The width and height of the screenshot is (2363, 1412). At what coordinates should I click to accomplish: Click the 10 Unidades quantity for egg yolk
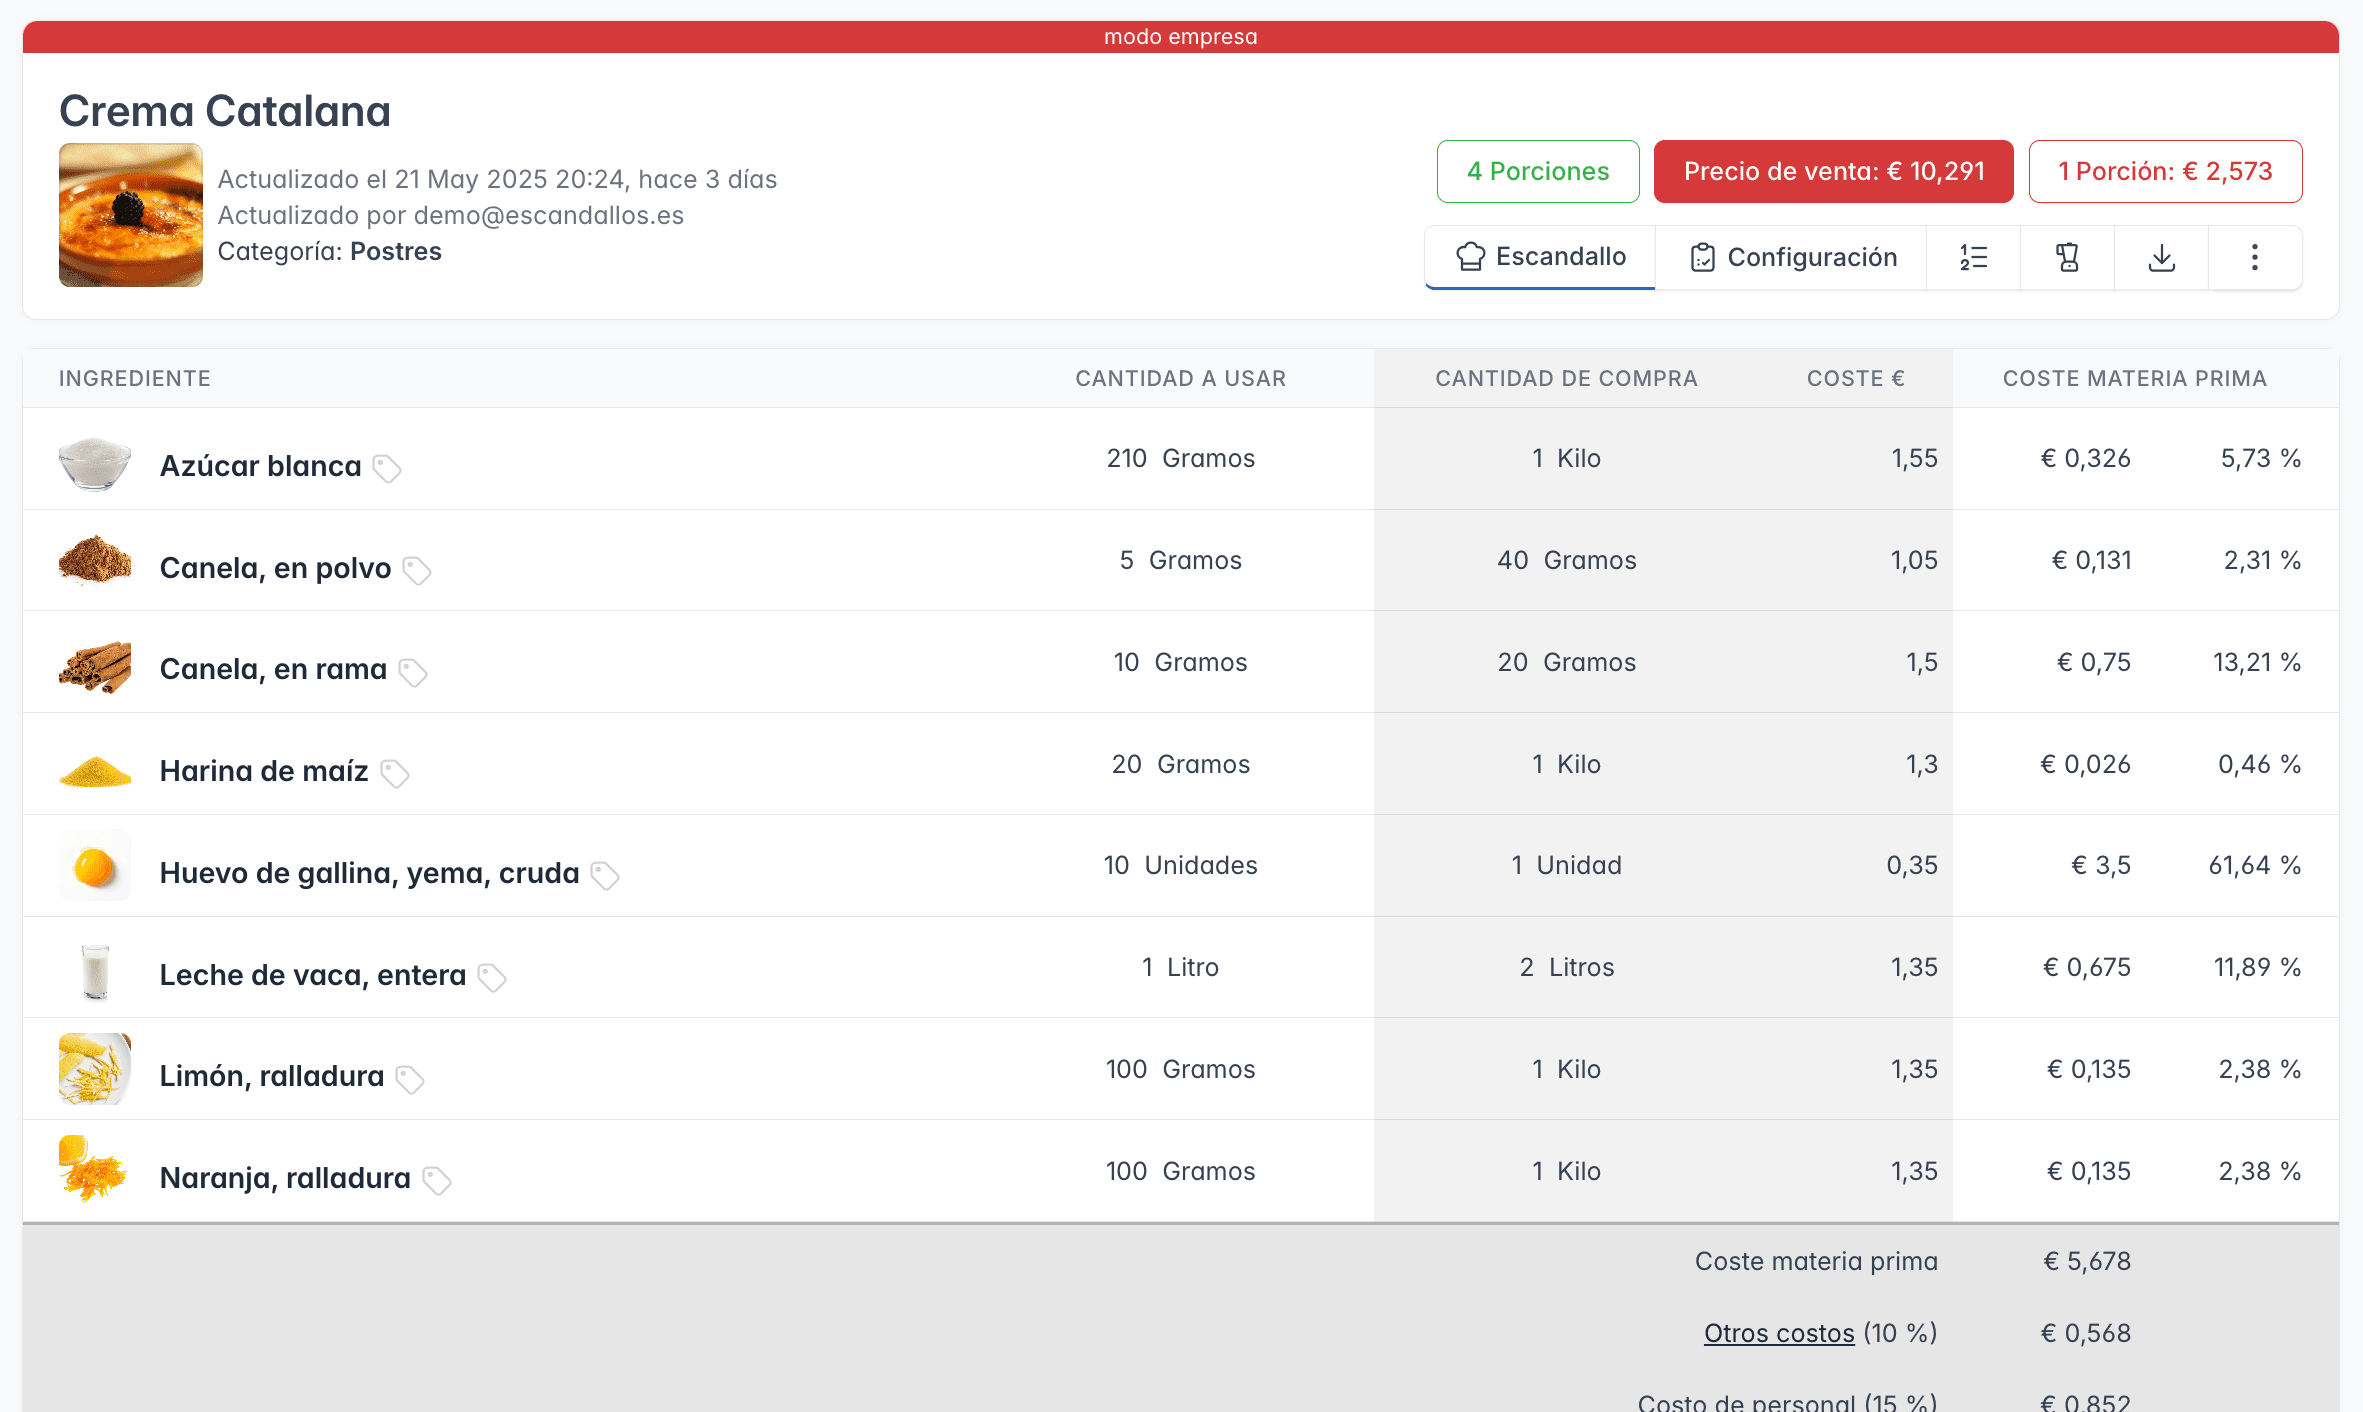pos(1180,865)
